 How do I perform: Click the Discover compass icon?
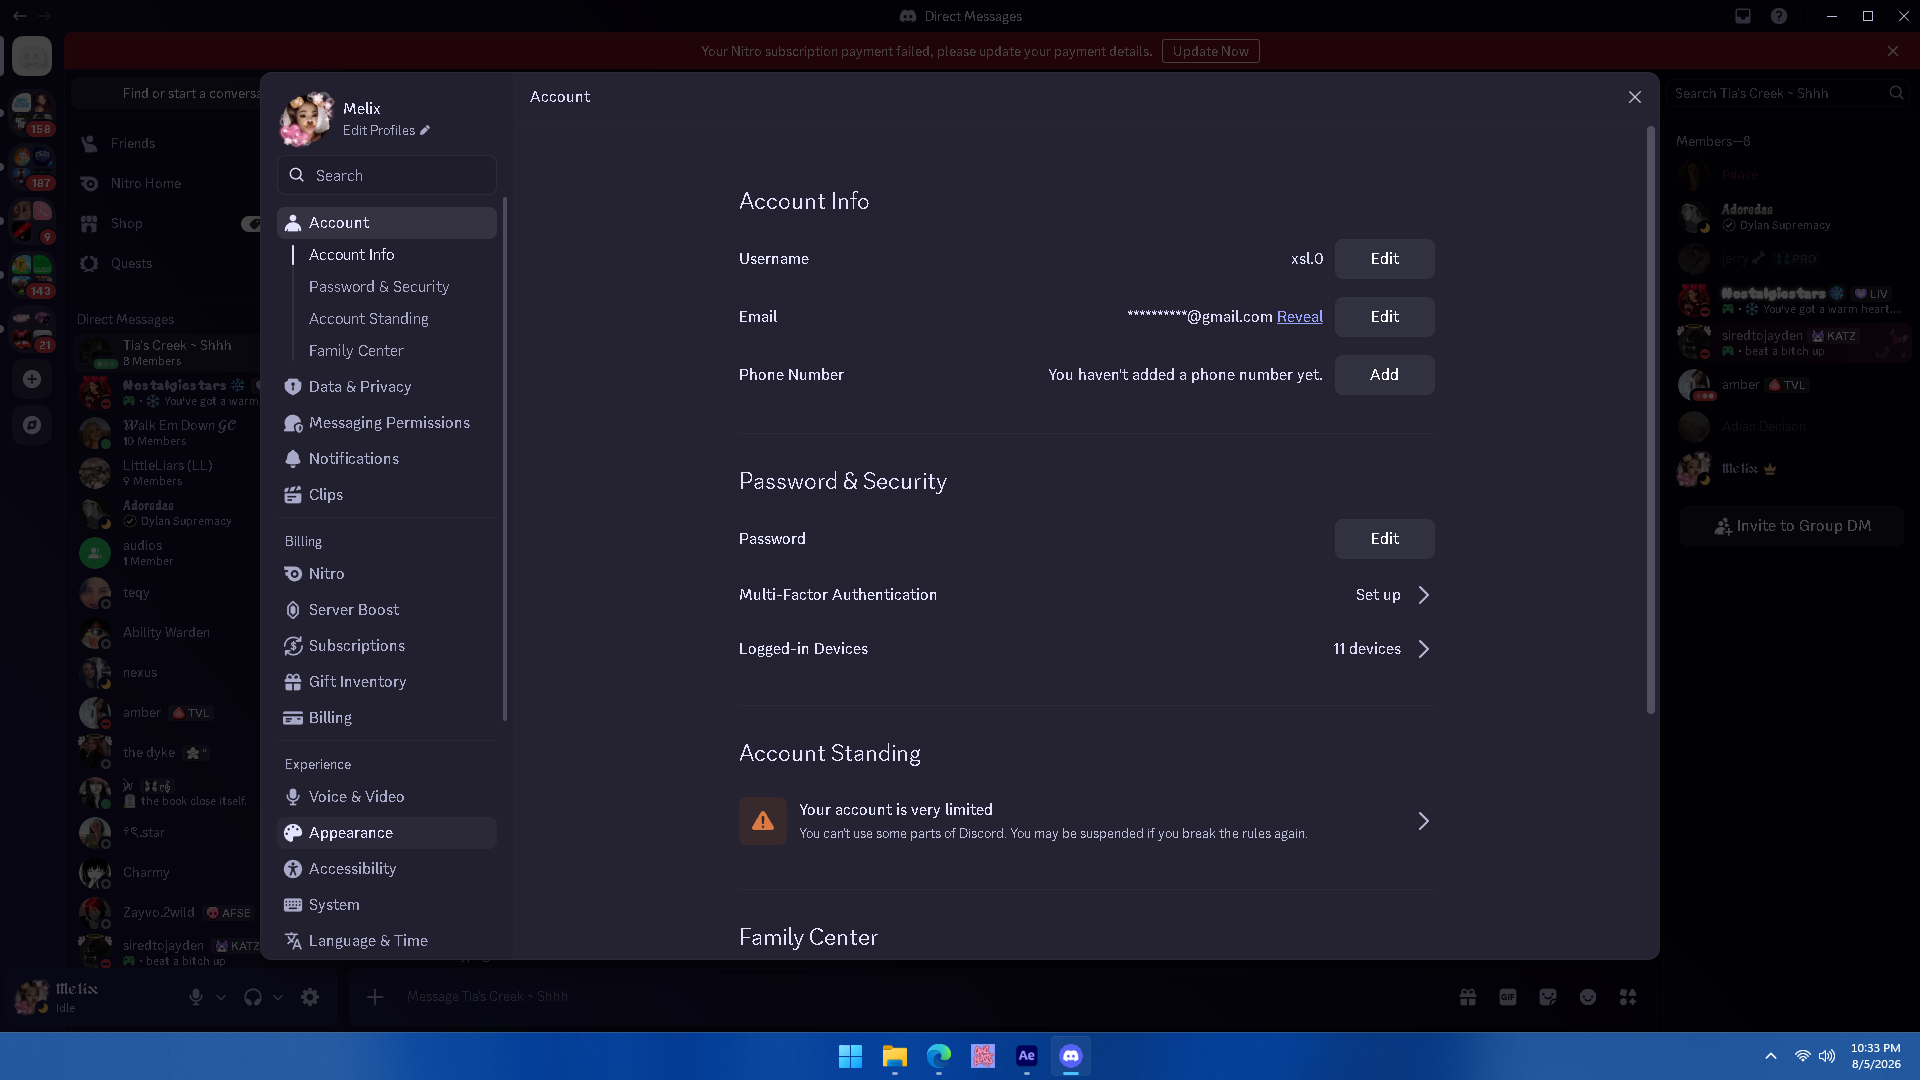pyautogui.click(x=32, y=425)
